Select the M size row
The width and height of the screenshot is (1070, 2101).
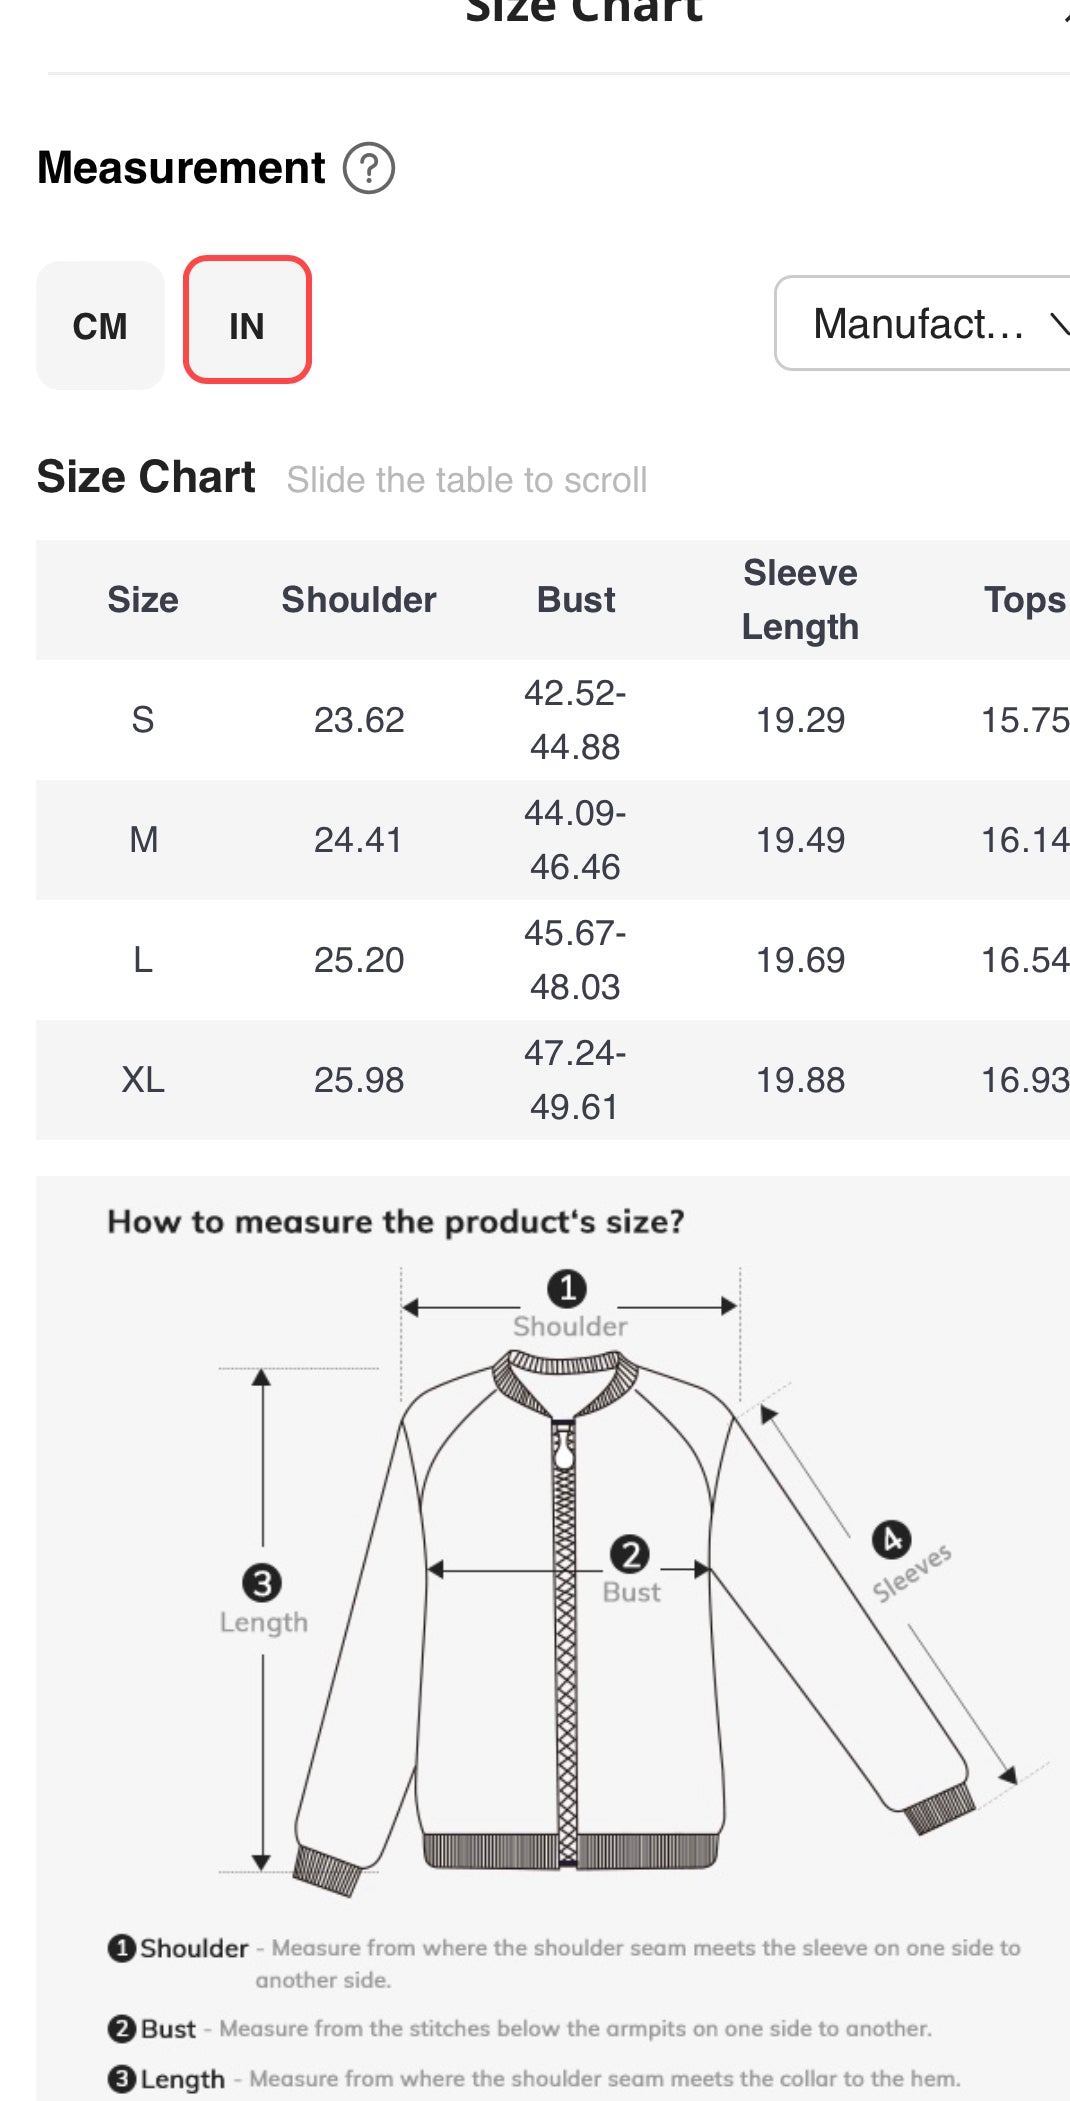click(x=553, y=840)
